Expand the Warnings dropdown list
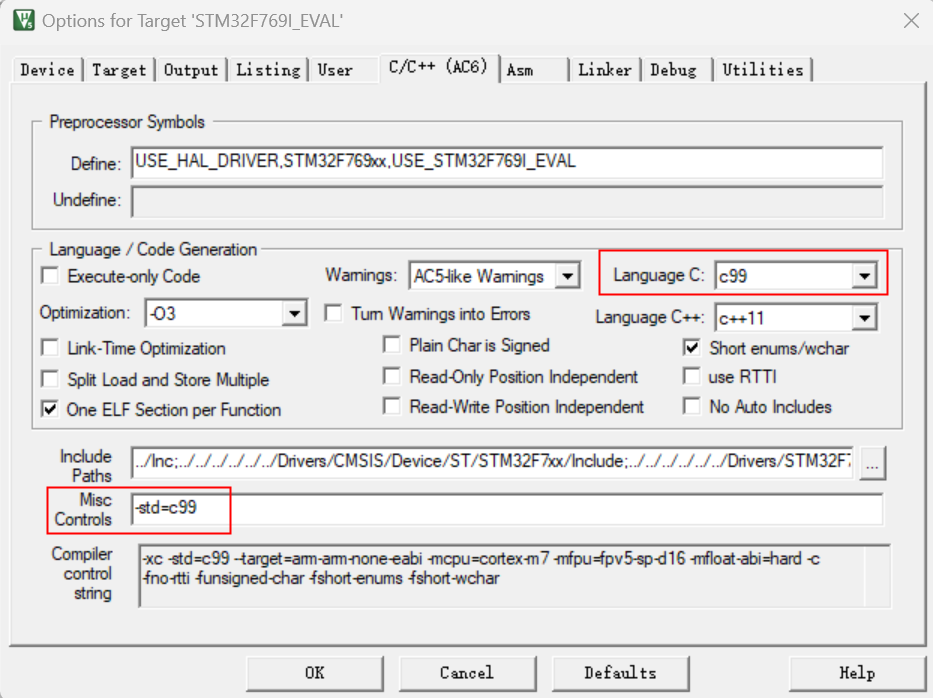This screenshot has height=698, width=933. pos(567,277)
